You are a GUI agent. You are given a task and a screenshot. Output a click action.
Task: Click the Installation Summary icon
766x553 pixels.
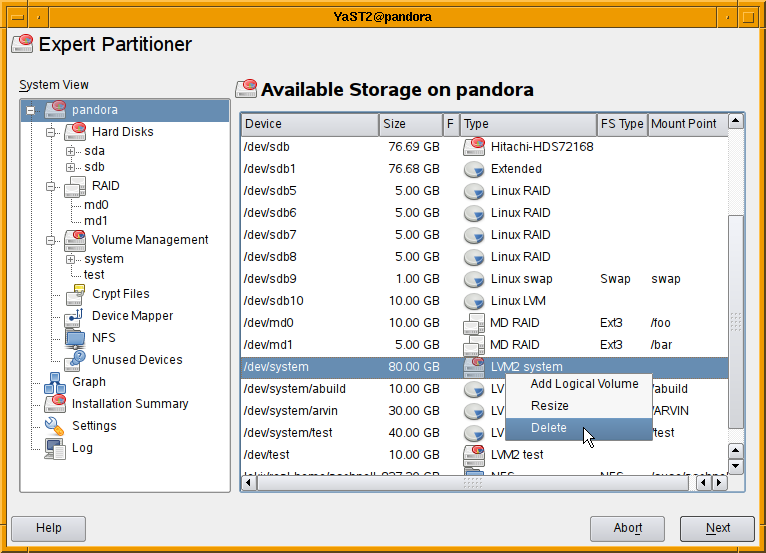(x=55, y=404)
